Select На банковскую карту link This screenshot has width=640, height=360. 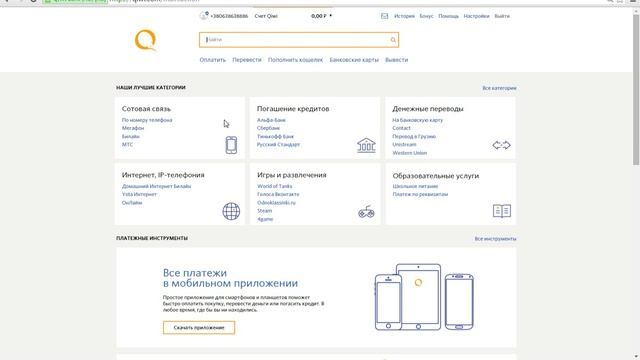(x=418, y=120)
